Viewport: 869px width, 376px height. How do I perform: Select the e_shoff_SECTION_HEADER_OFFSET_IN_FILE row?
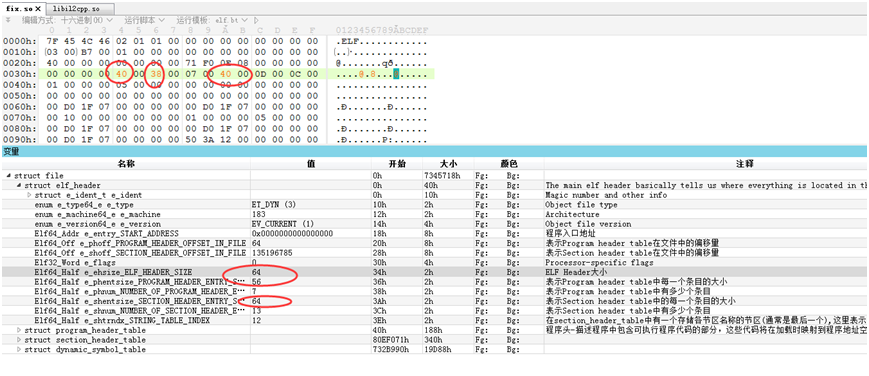point(434,253)
